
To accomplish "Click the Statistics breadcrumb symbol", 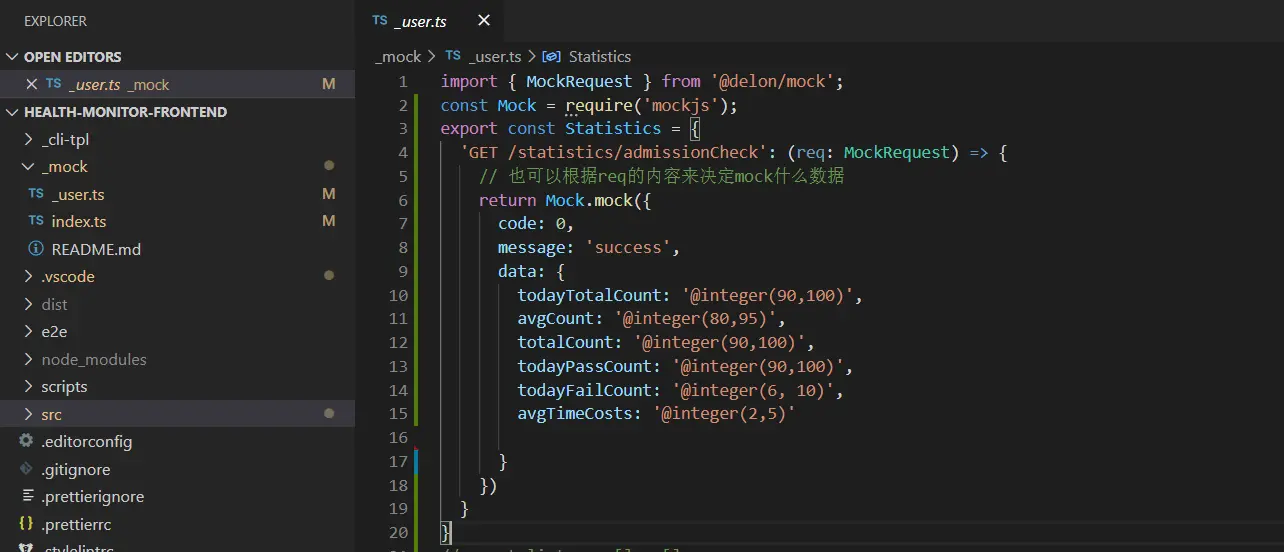I will point(600,57).
